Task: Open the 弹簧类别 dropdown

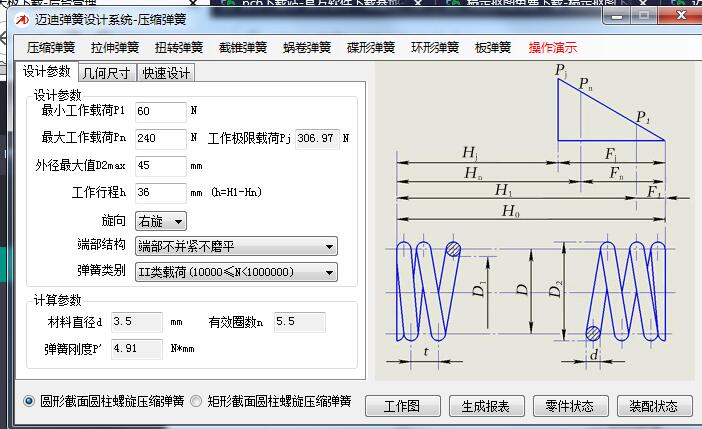Action: tap(236, 272)
